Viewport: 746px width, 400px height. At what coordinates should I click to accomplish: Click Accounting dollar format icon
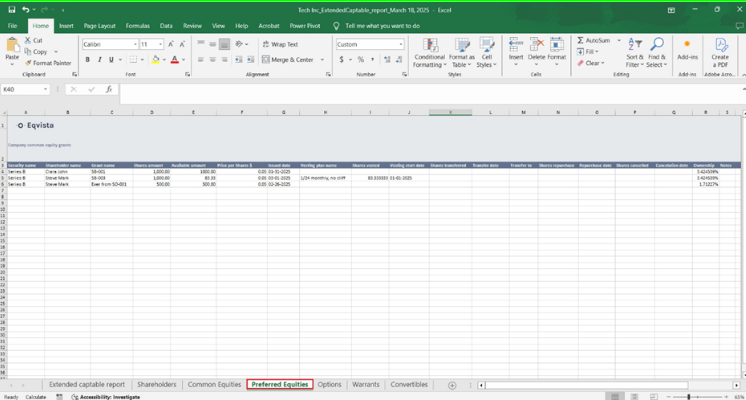[x=341, y=59]
